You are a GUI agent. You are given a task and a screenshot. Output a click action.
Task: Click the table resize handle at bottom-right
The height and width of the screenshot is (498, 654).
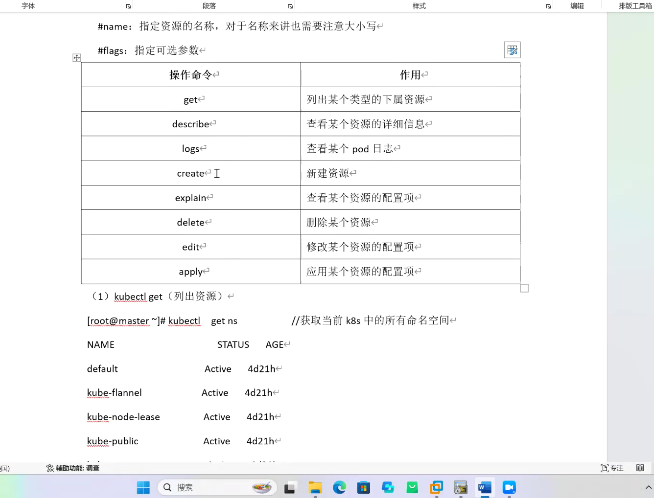pos(525,288)
